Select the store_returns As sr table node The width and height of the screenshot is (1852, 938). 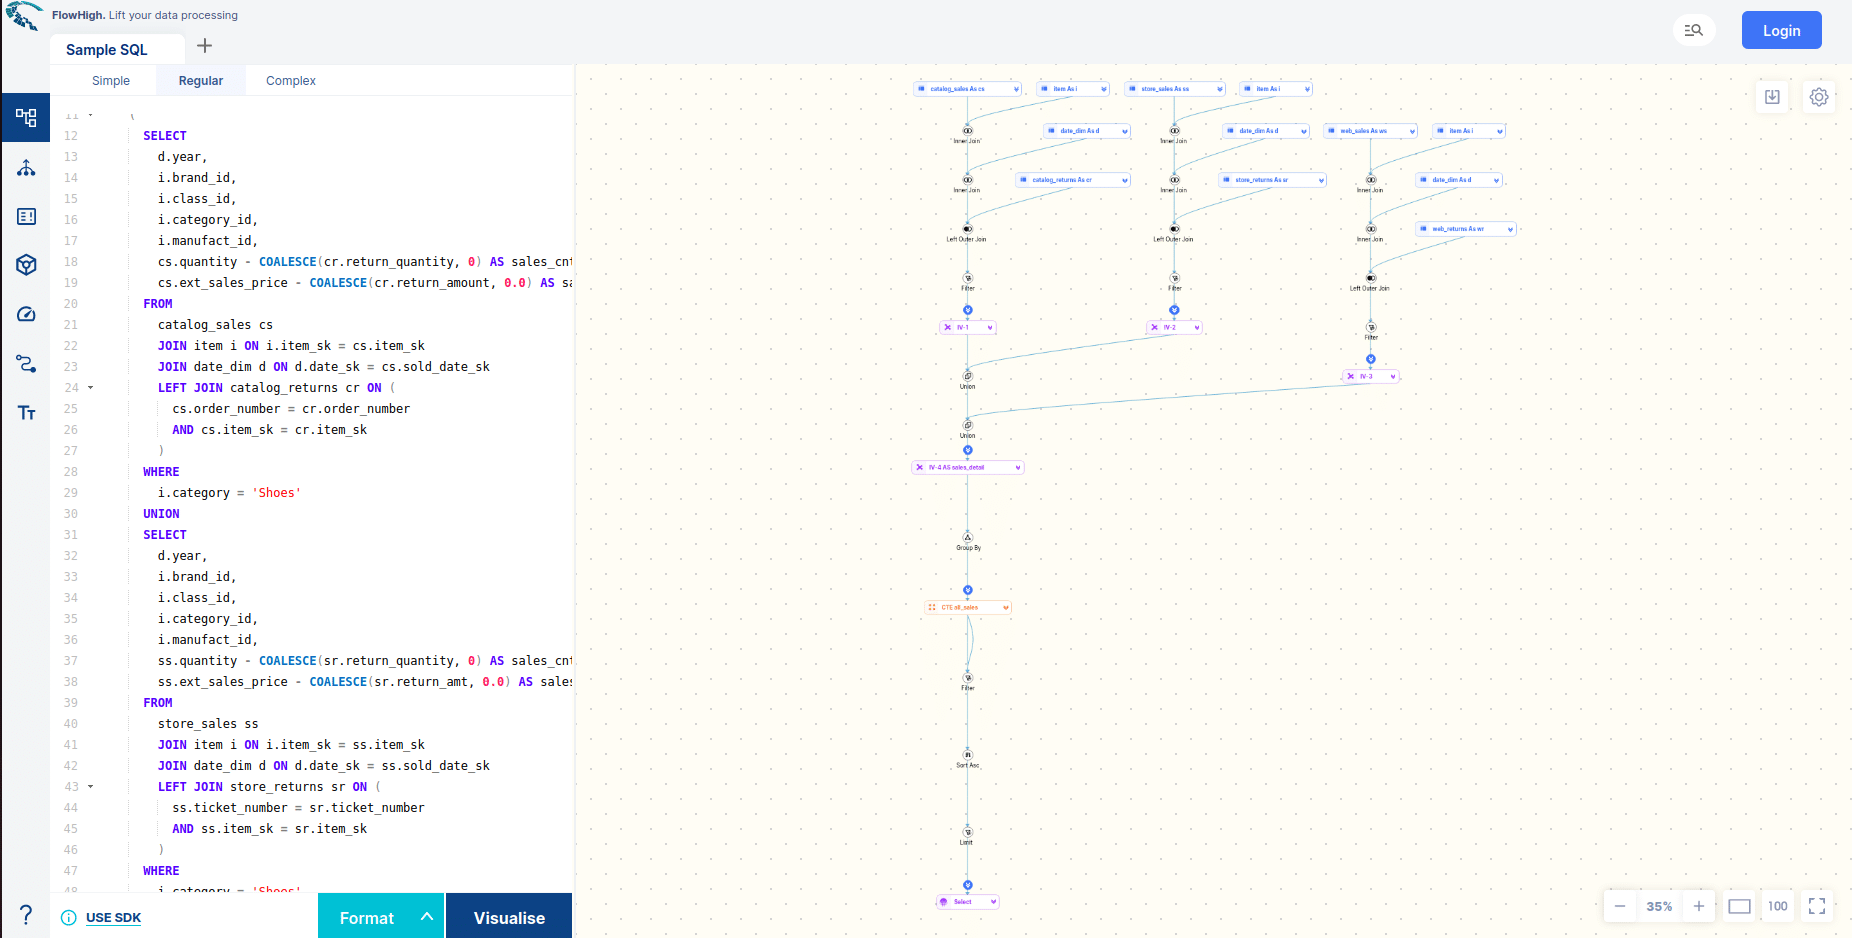1272,180
